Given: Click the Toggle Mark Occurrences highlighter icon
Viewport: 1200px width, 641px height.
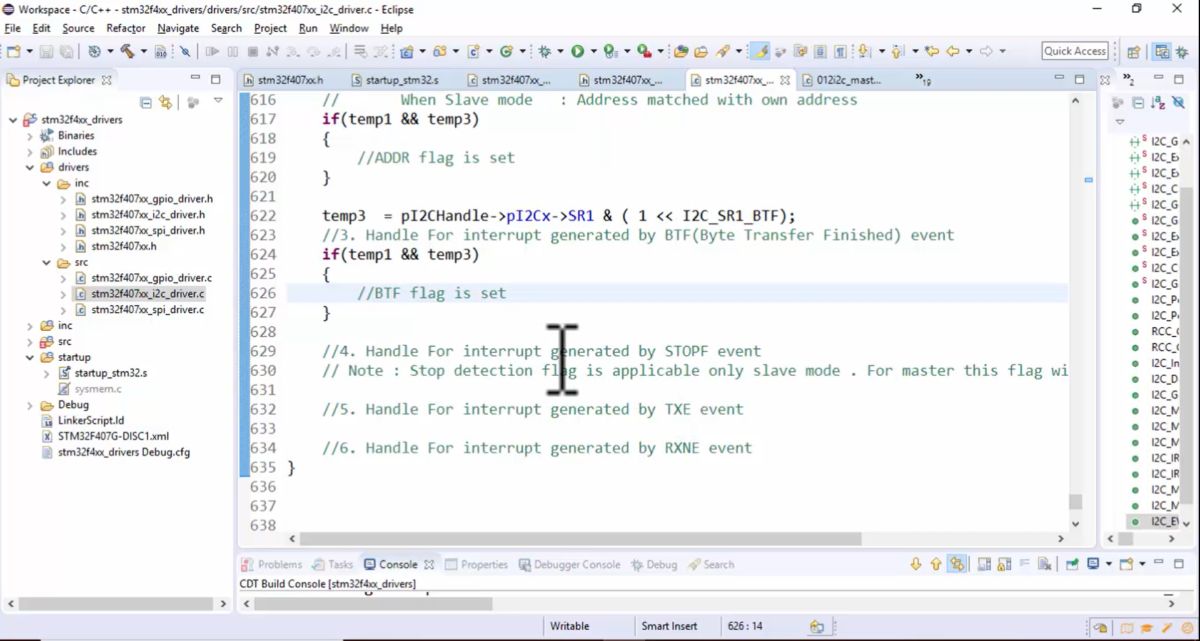Looking at the screenshot, I should [760, 51].
